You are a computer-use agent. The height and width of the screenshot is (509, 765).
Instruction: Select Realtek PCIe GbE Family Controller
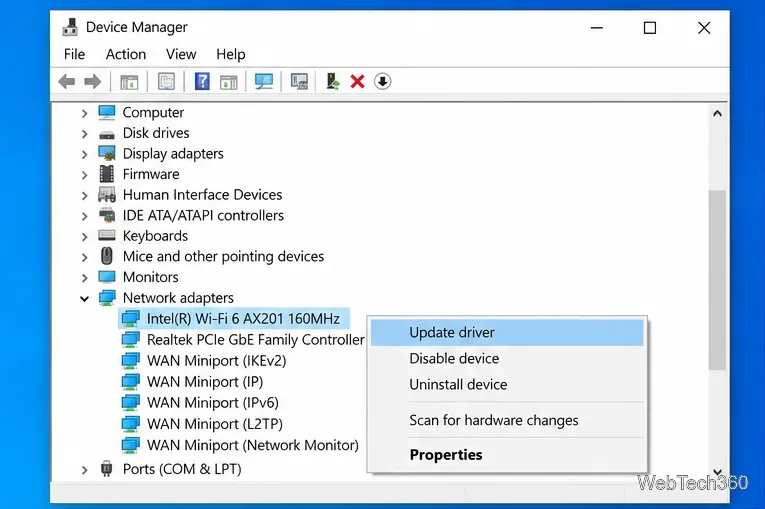[x=256, y=340]
